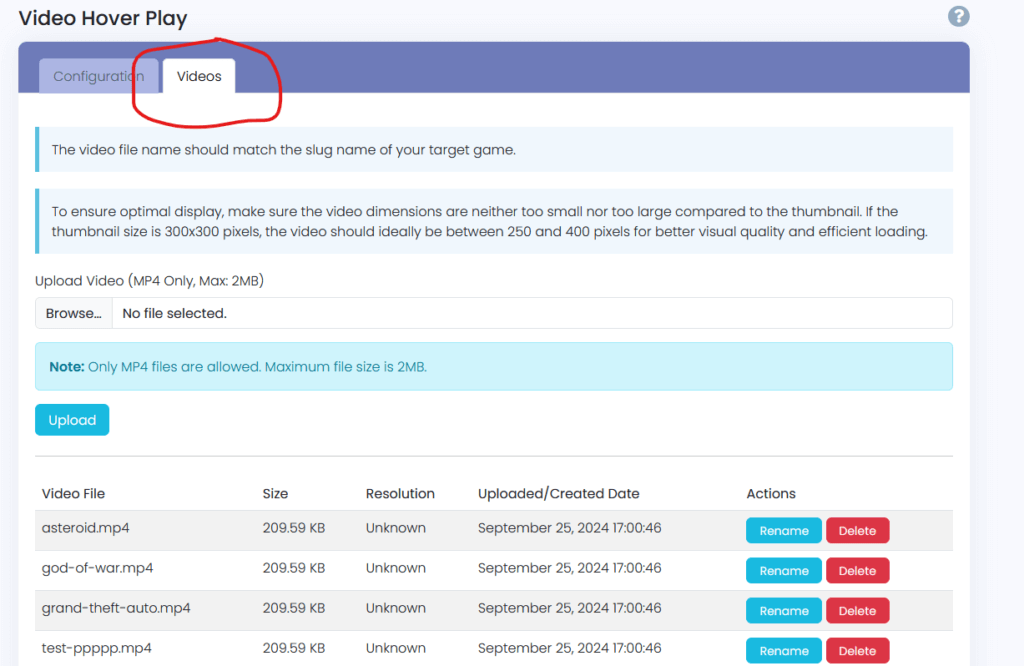Click the Resolution column header
Viewport: 1024px width, 666px height.
pyautogui.click(x=400, y=494)
